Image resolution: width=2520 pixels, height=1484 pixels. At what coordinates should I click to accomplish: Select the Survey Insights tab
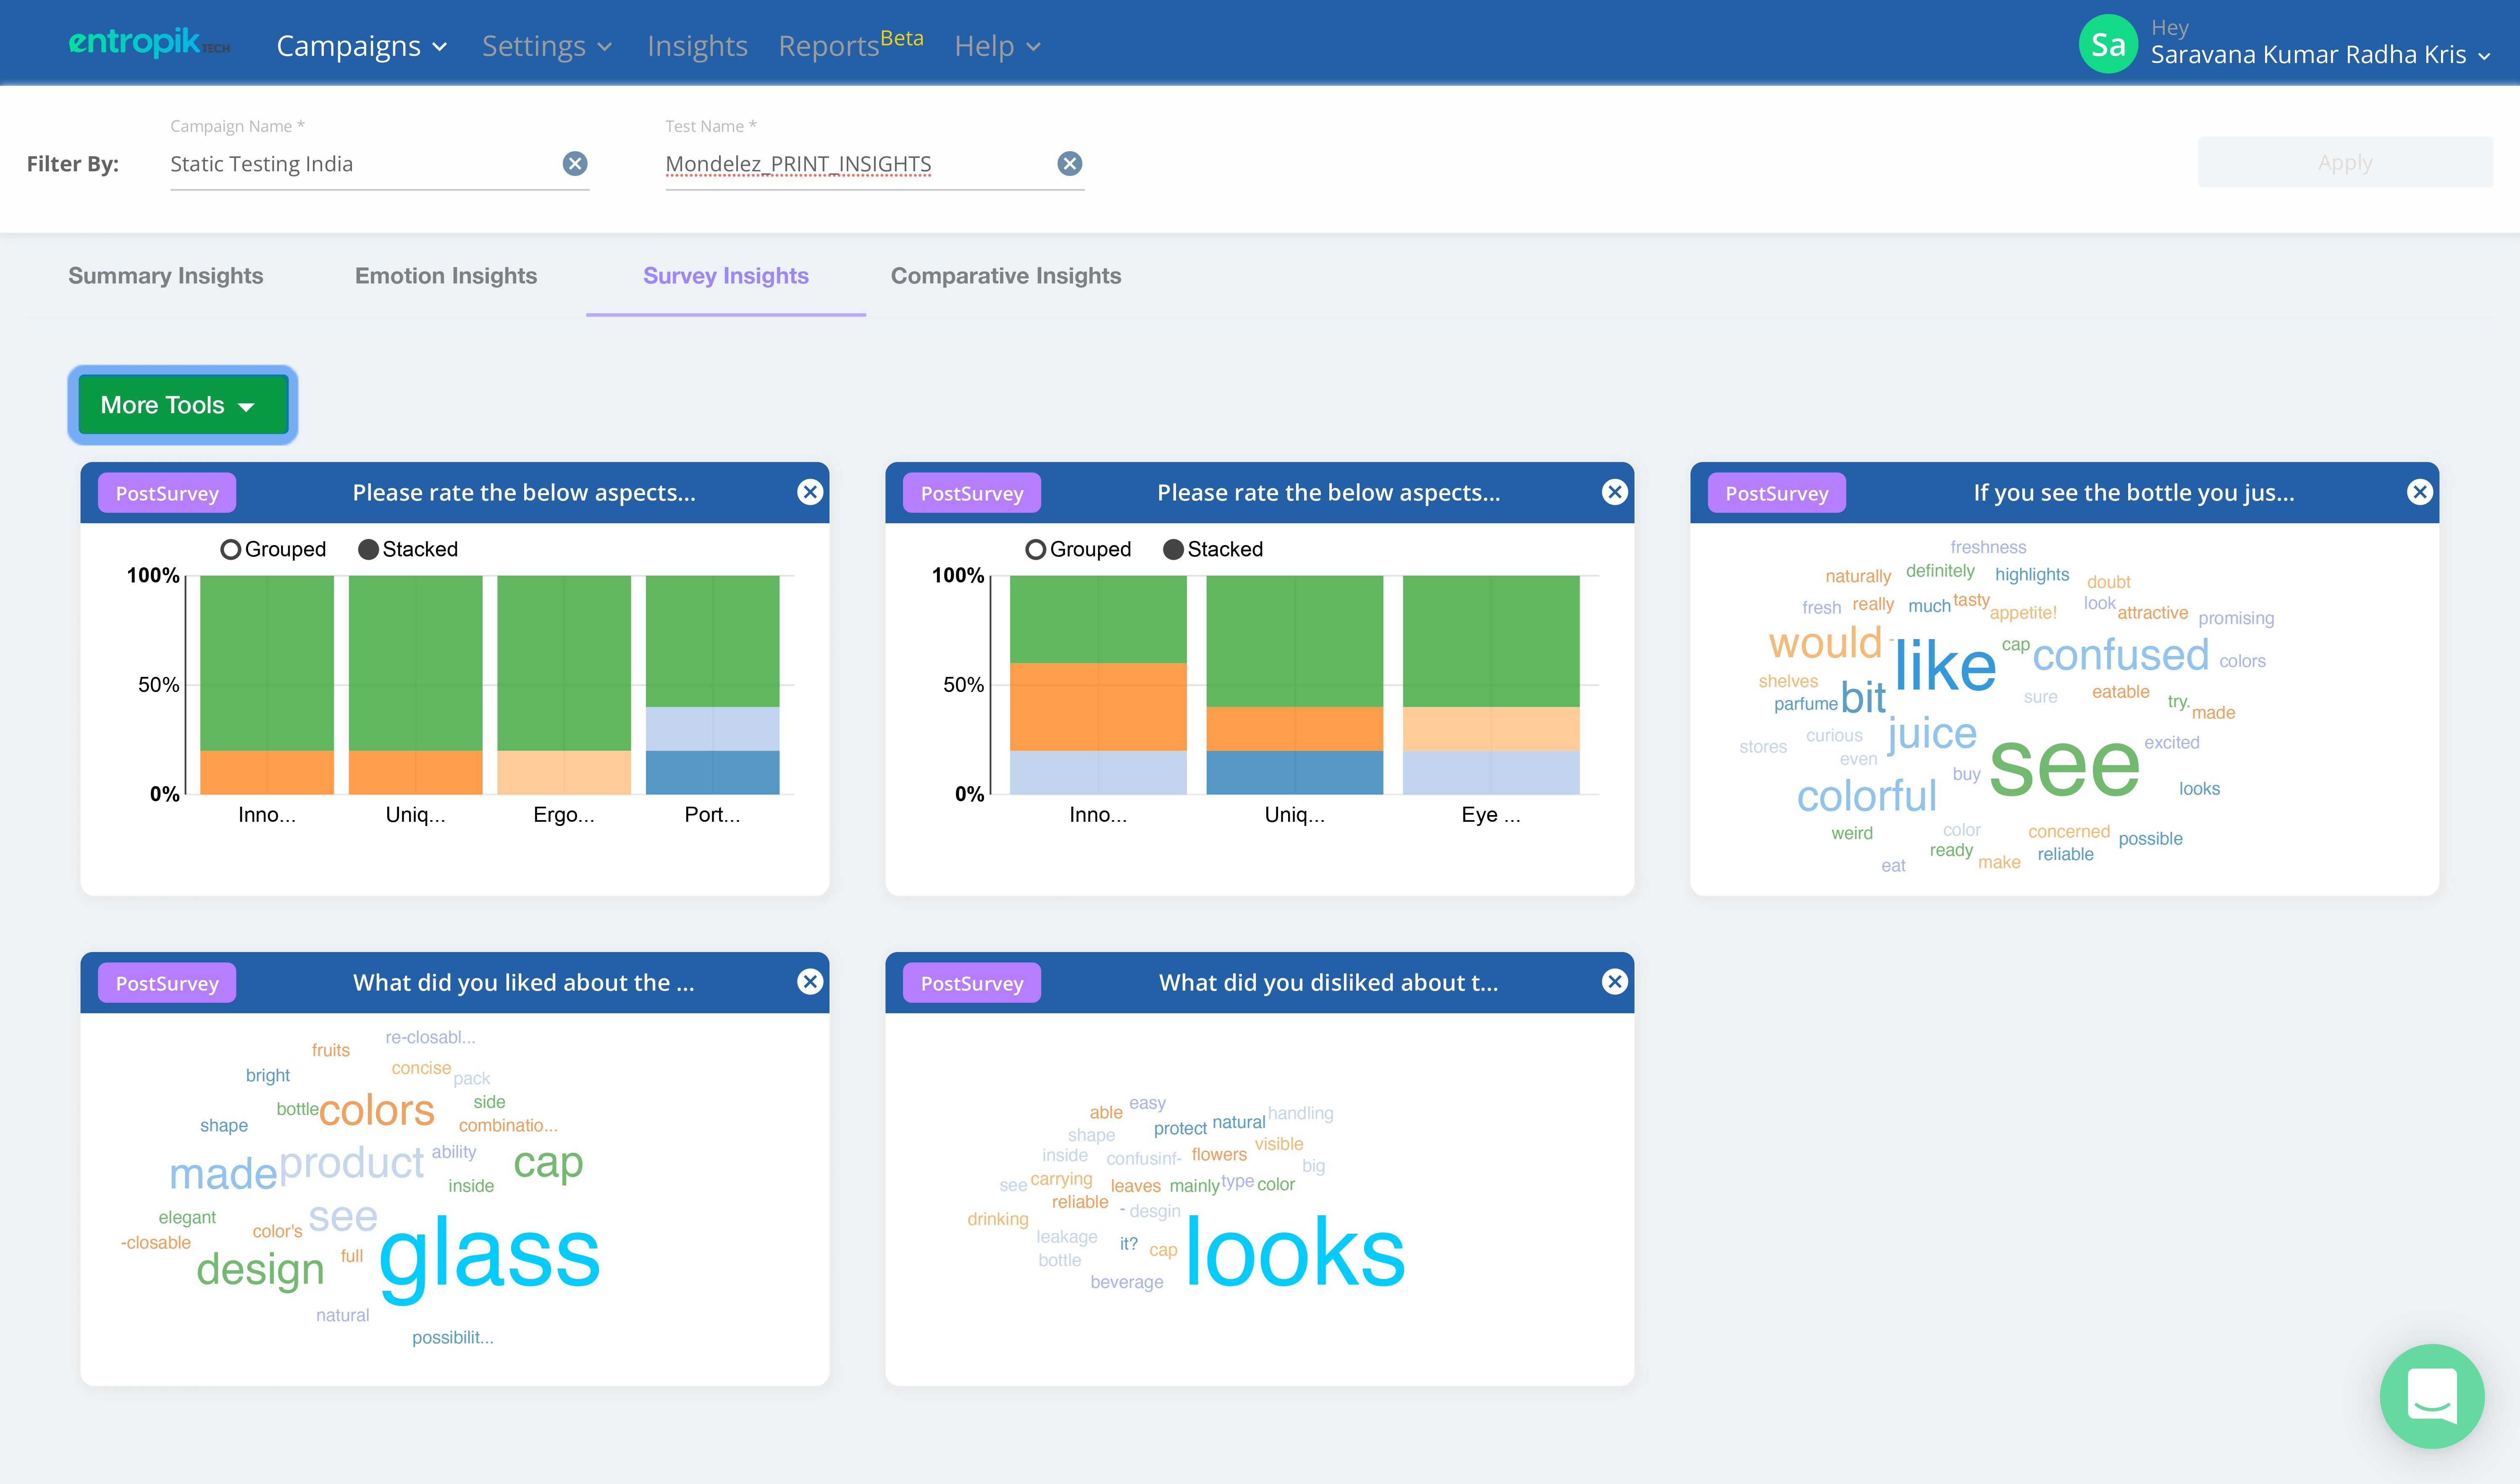(x=726, y=276)
